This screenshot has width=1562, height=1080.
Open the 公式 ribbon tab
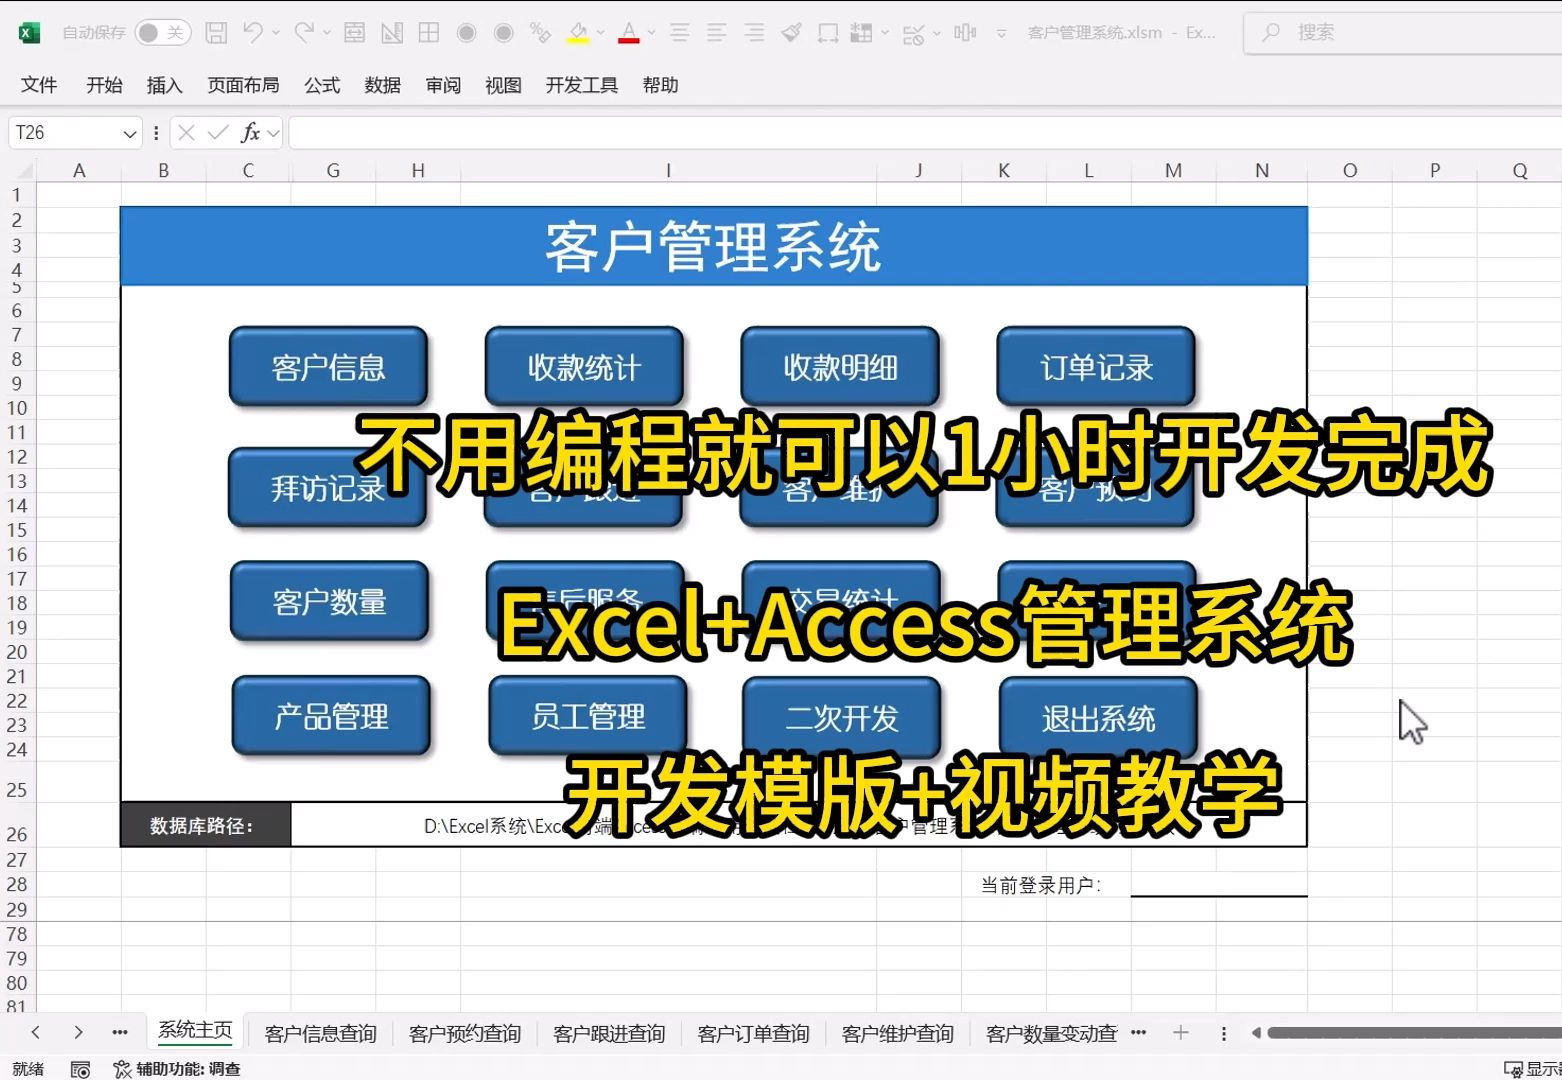(322, 85)
